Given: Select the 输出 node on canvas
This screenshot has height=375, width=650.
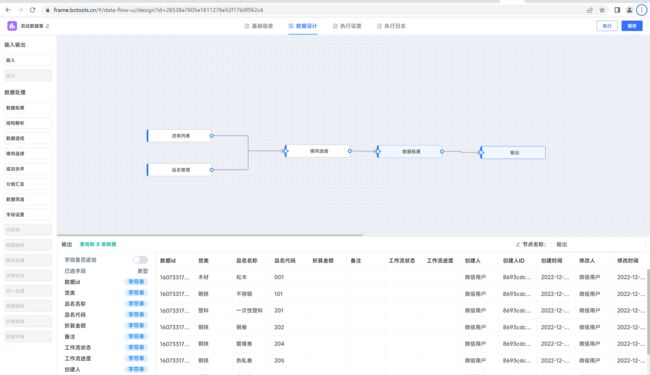Looking at the screenshot, I should coord(513,152).
